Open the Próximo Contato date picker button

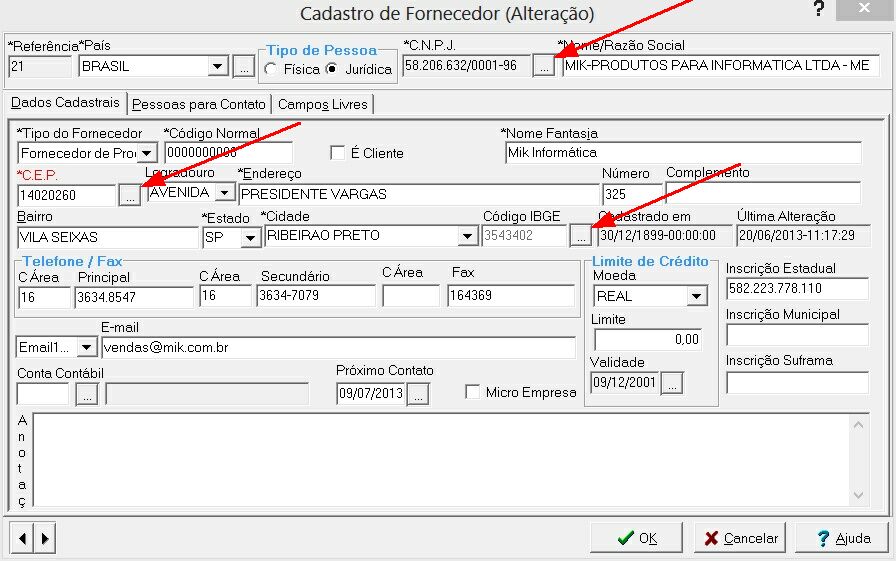418,394
